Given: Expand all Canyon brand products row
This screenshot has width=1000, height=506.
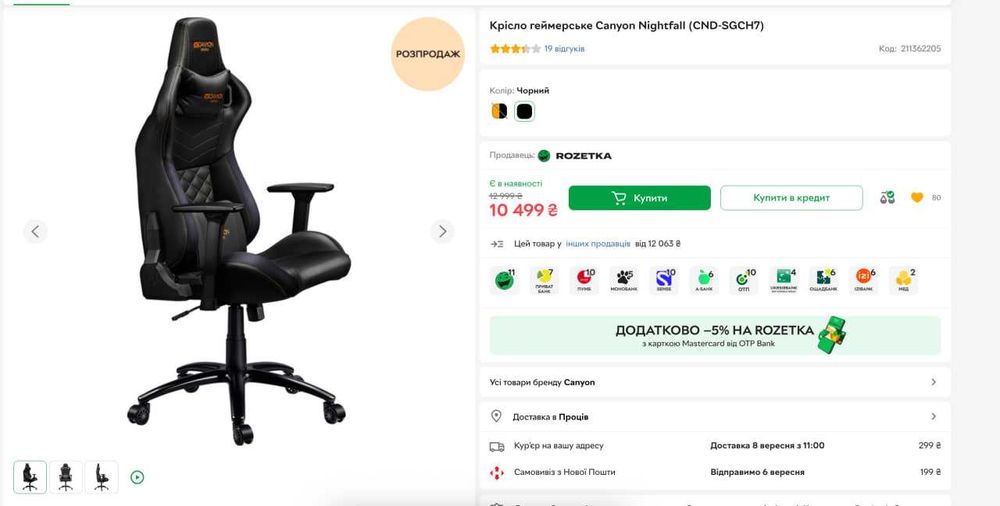Looking at the screenshot, I should point(715,382).
